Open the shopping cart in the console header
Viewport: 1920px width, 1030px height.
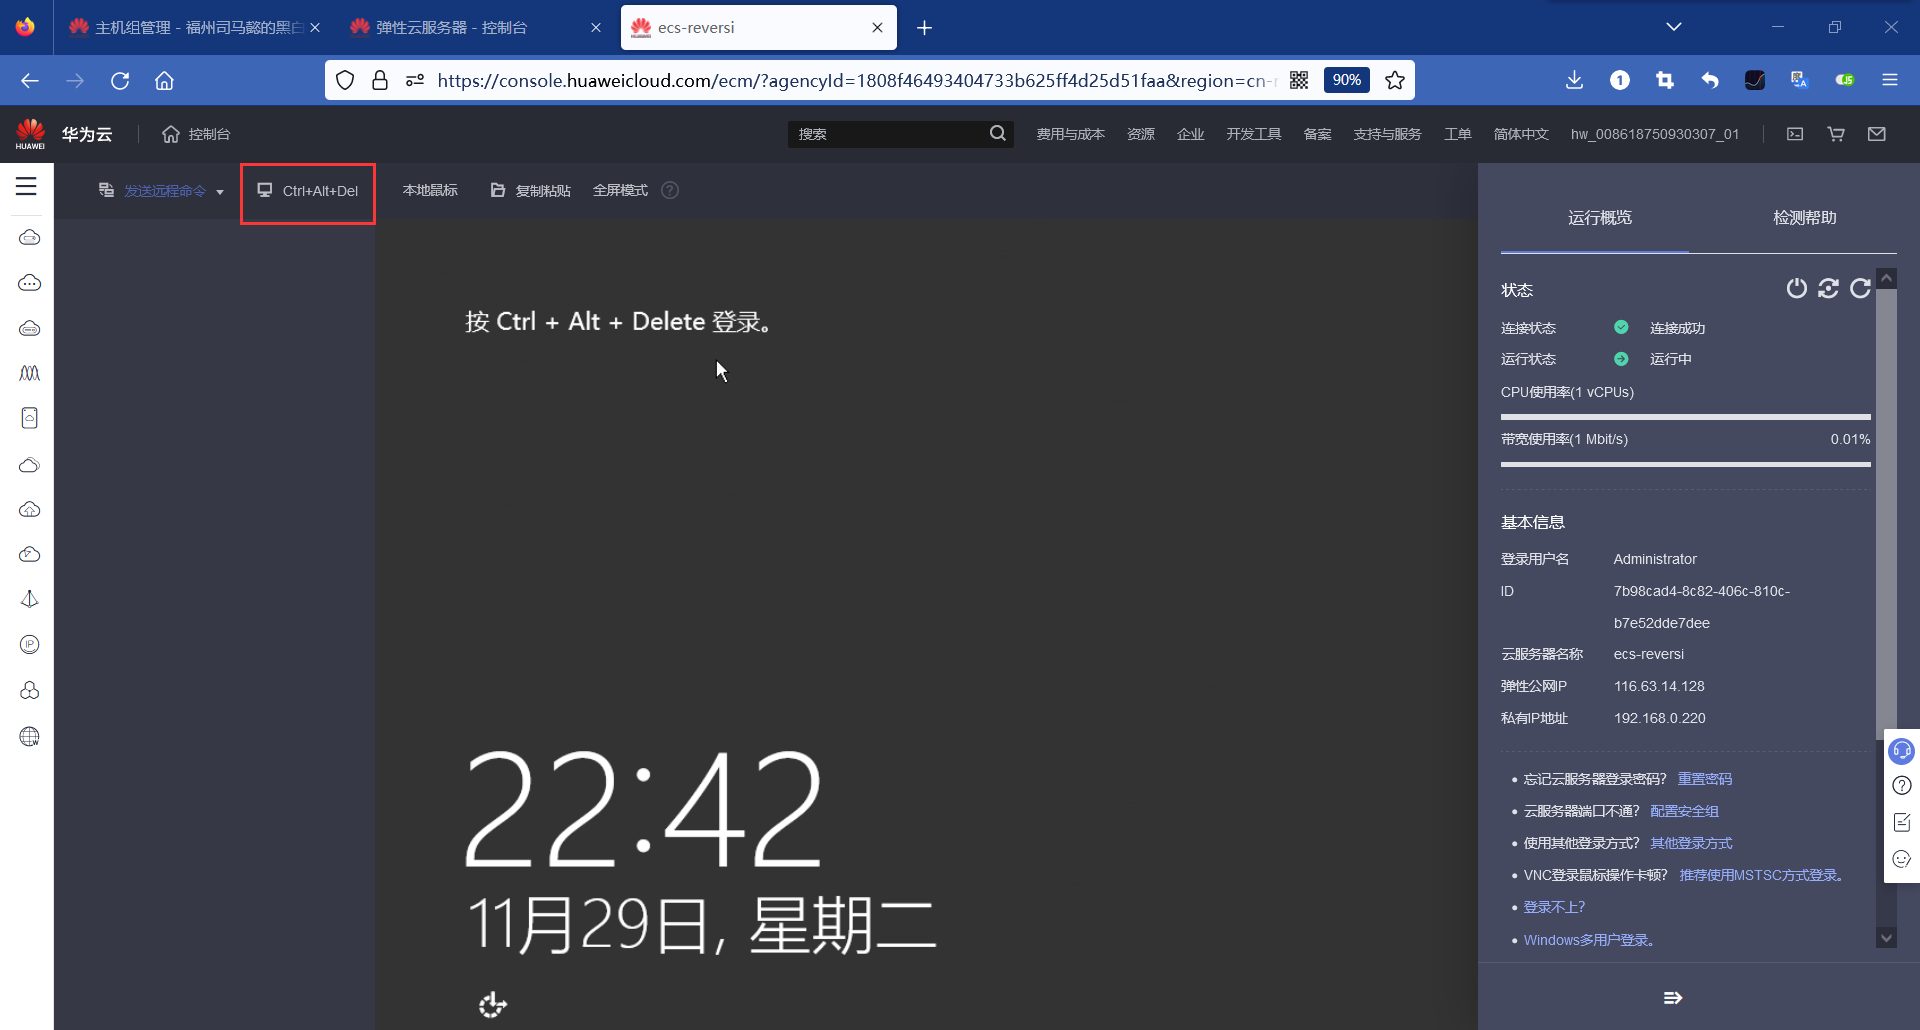pyautogui.click(x=1836, y=134)
